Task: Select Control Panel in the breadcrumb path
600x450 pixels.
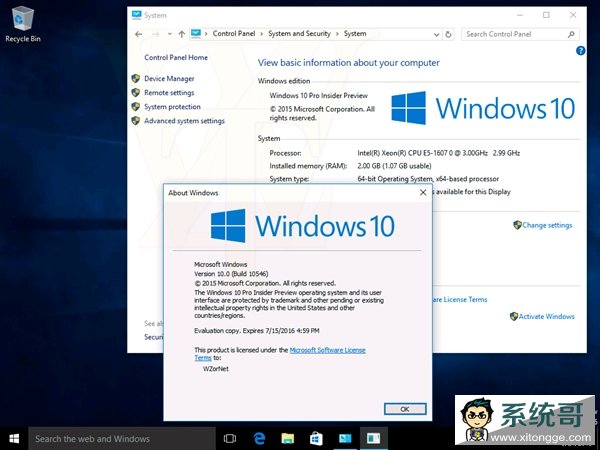Action: (234, 34)
